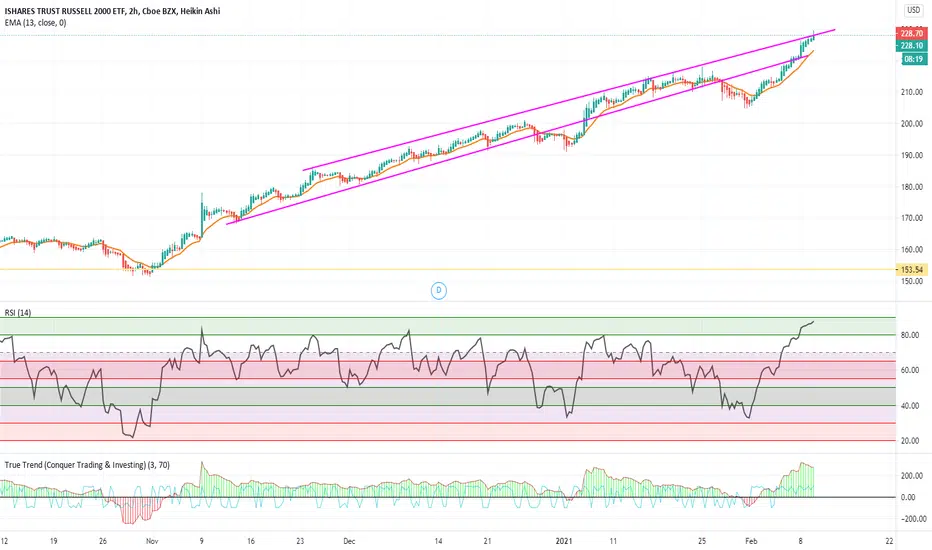Click the Dec date label on time axis
This screenshot has height=550, width=932.
coord(349,541)
